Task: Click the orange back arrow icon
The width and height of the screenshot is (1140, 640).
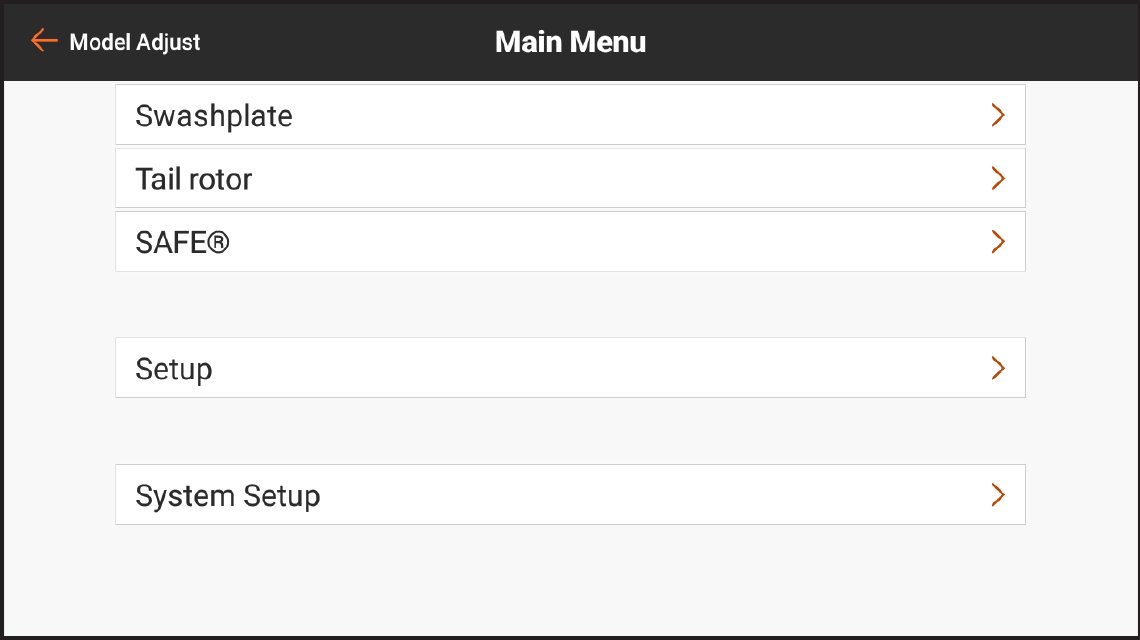Action: [x=44, y=41]
